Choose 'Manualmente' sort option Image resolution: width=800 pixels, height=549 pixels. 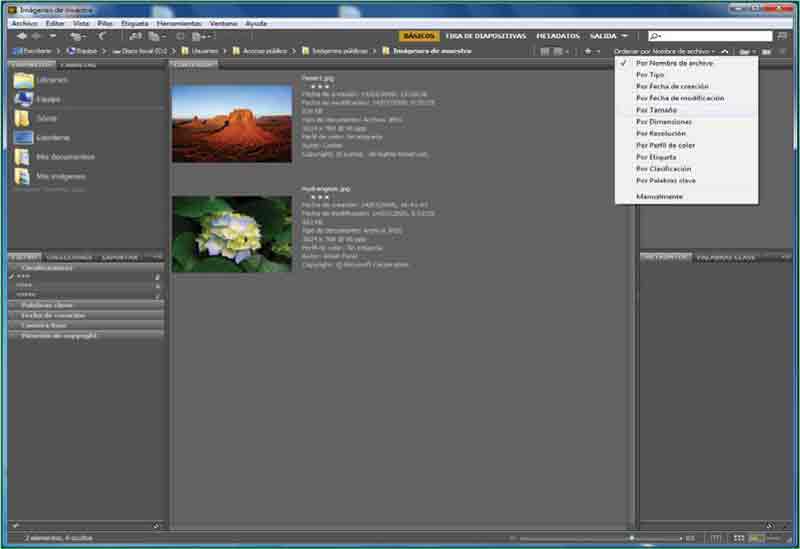pos(659,196)
